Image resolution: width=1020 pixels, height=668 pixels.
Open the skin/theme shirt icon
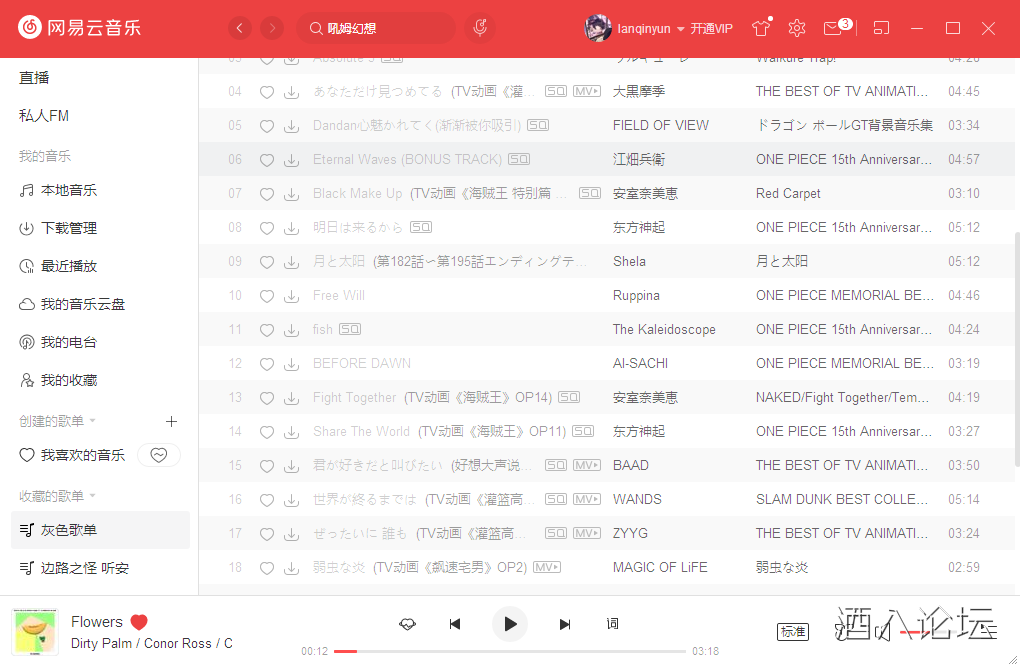tap(761, 28)
